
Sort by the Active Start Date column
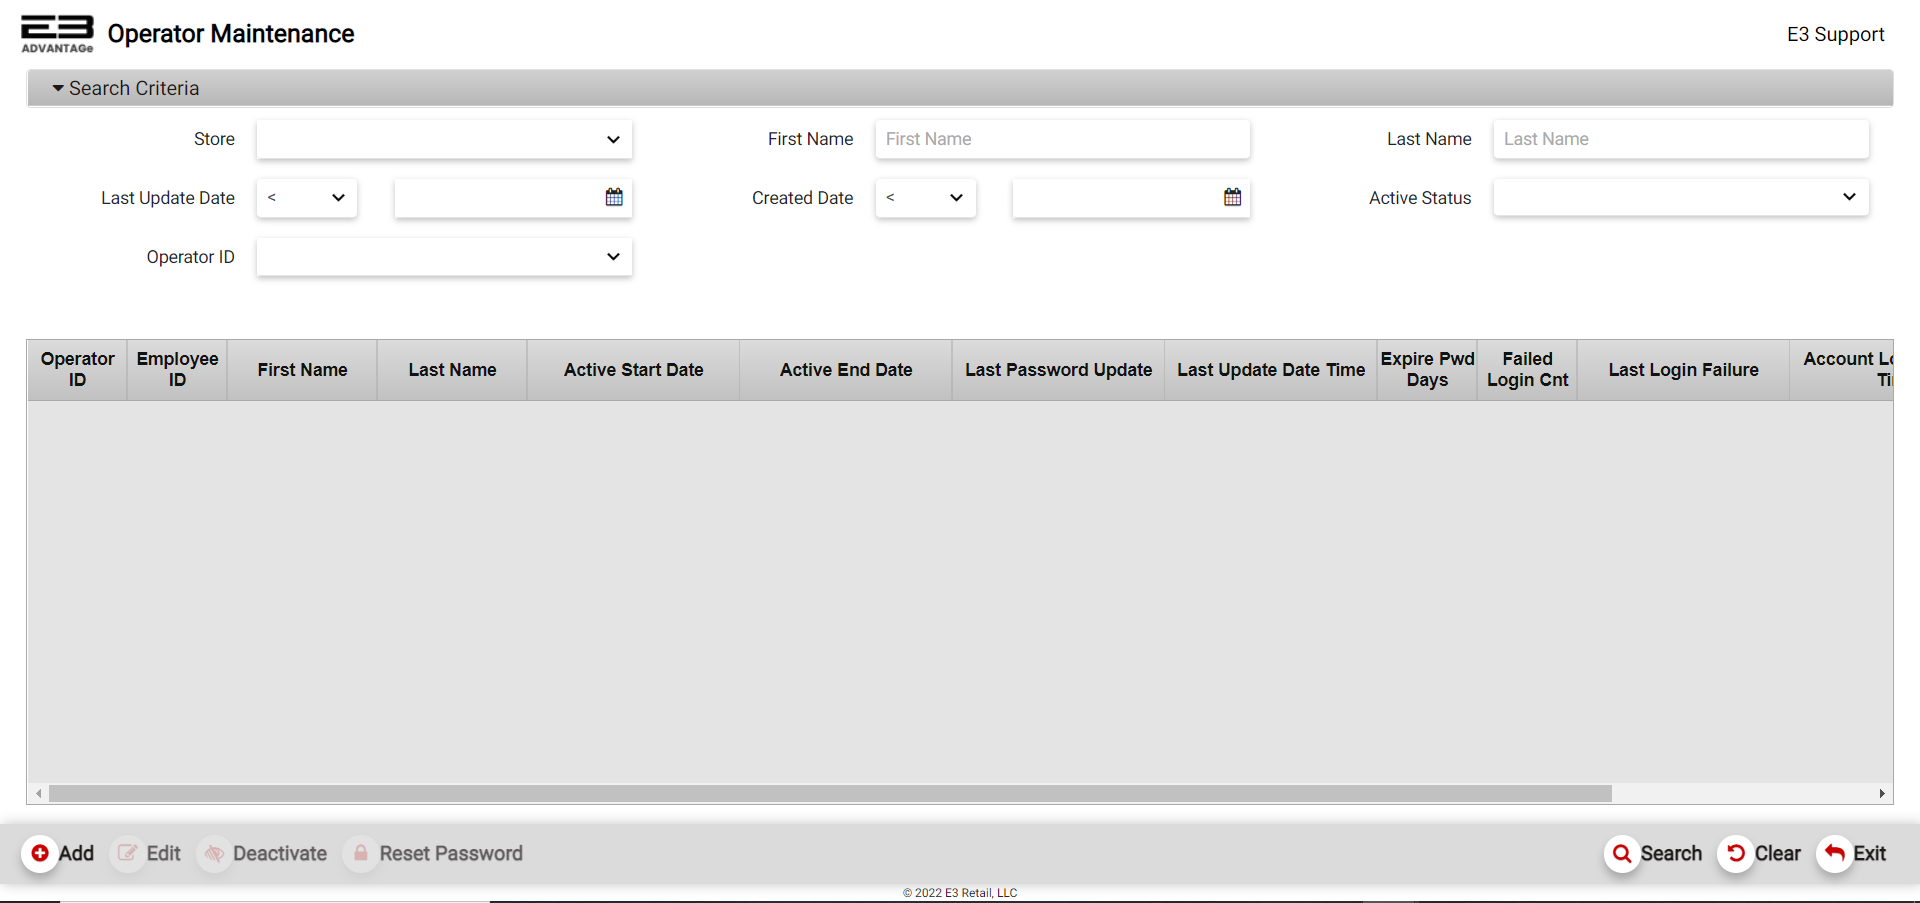pos(633,370)
